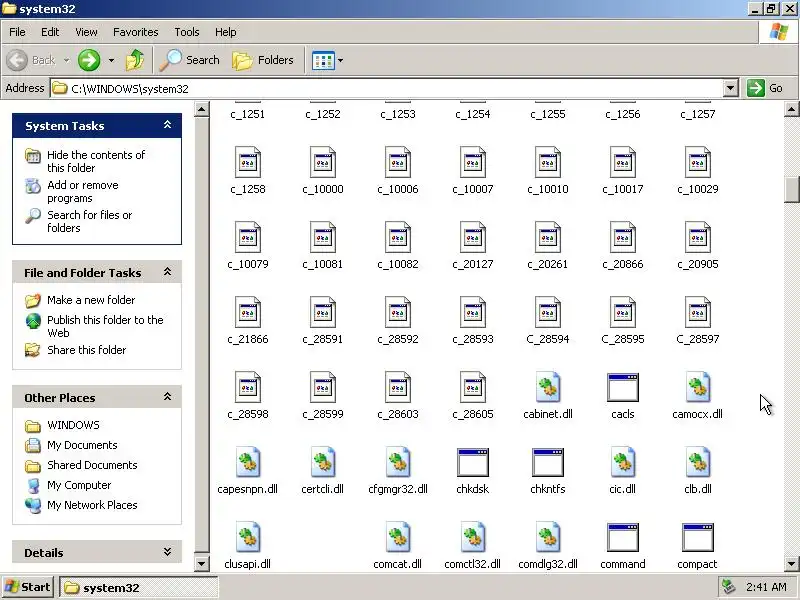The image size is (800, 600).
Task: Click the address bar path field
Action: point(387,88)
